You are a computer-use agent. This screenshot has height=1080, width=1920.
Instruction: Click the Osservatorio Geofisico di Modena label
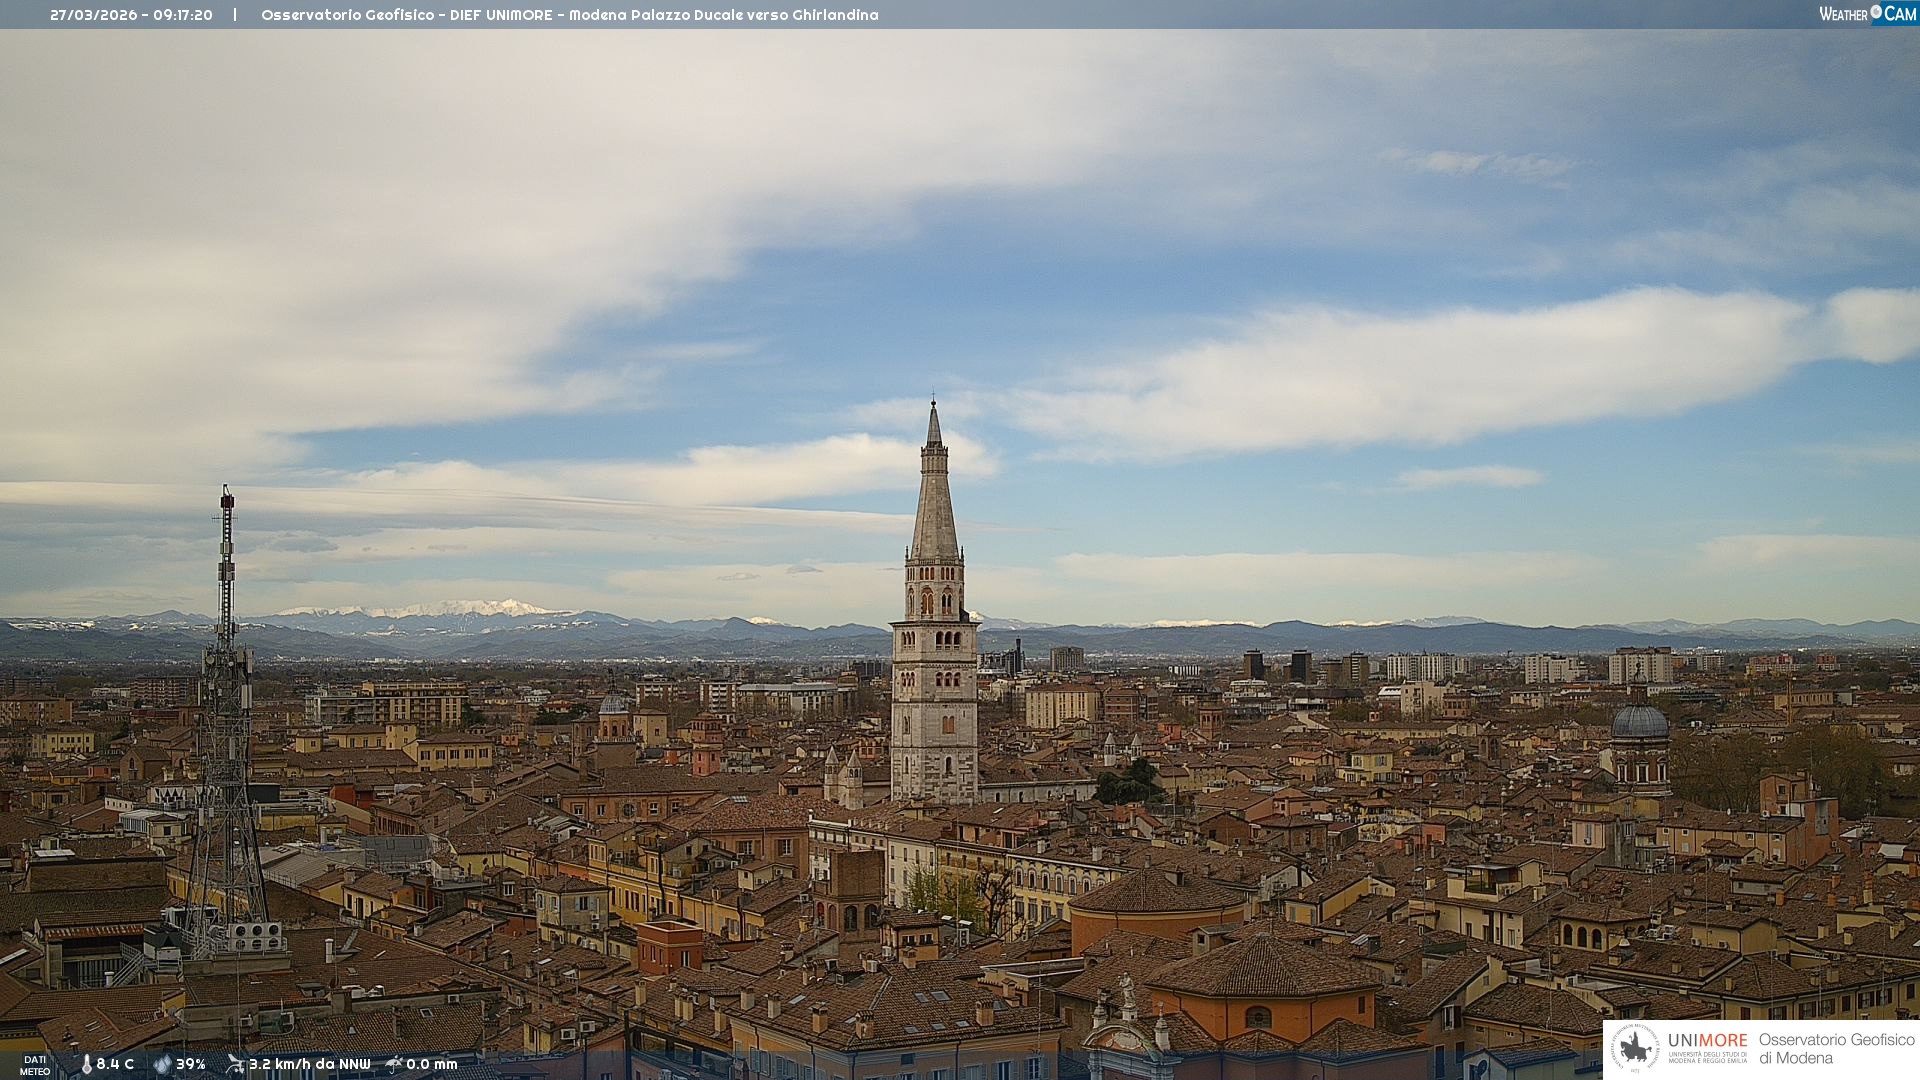coord(1836,1048)
